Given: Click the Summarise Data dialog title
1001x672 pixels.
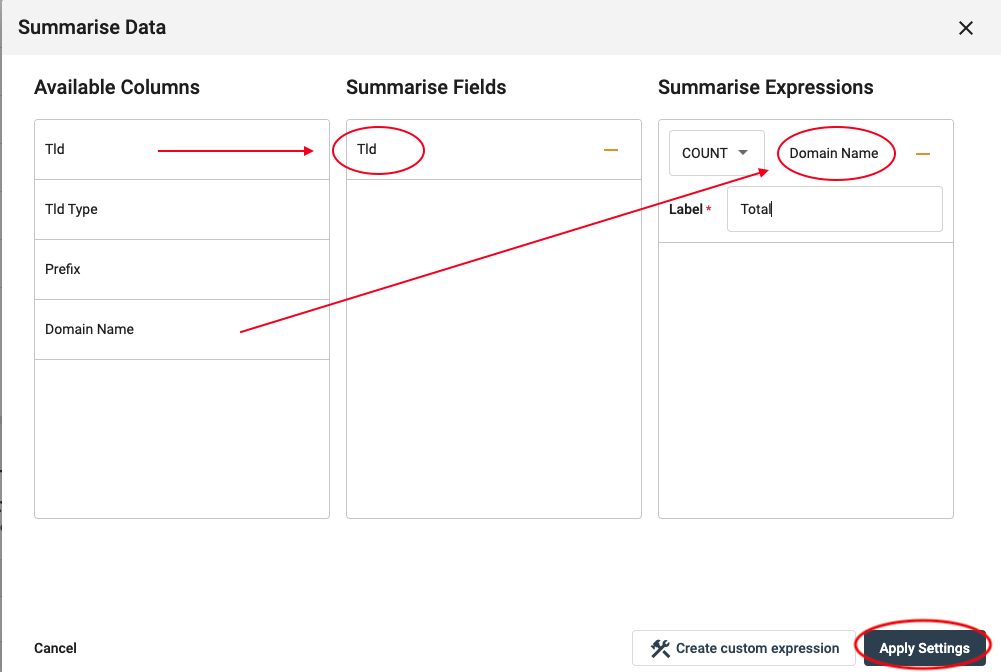Looking at the screenshot, I should click(x=92, y=27).
